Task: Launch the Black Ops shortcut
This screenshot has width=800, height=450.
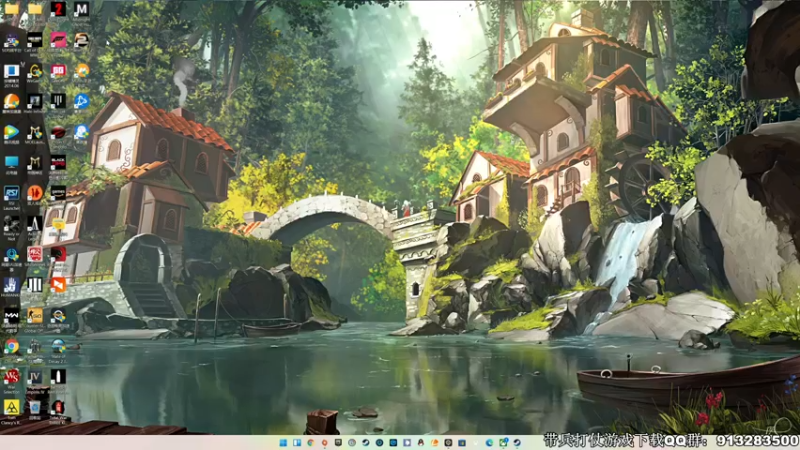Action: pyautogui.click(x=58, y=162)
